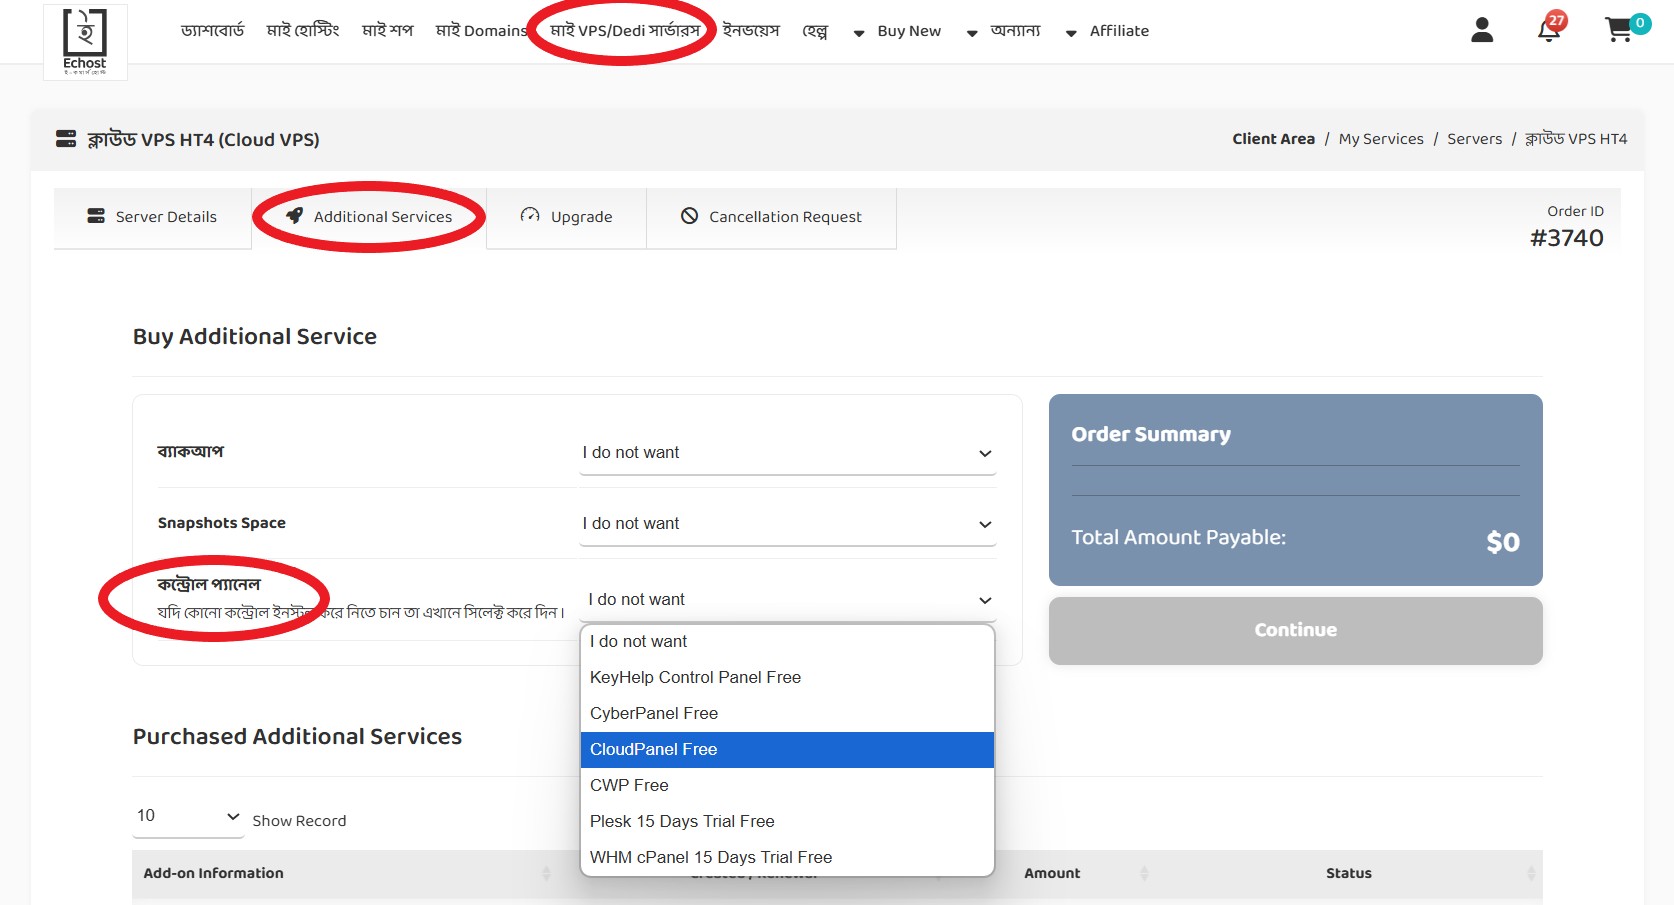Choose 'I do not want' in control panel list
This screenshot has height=905, width=1674.
[788, 642]
